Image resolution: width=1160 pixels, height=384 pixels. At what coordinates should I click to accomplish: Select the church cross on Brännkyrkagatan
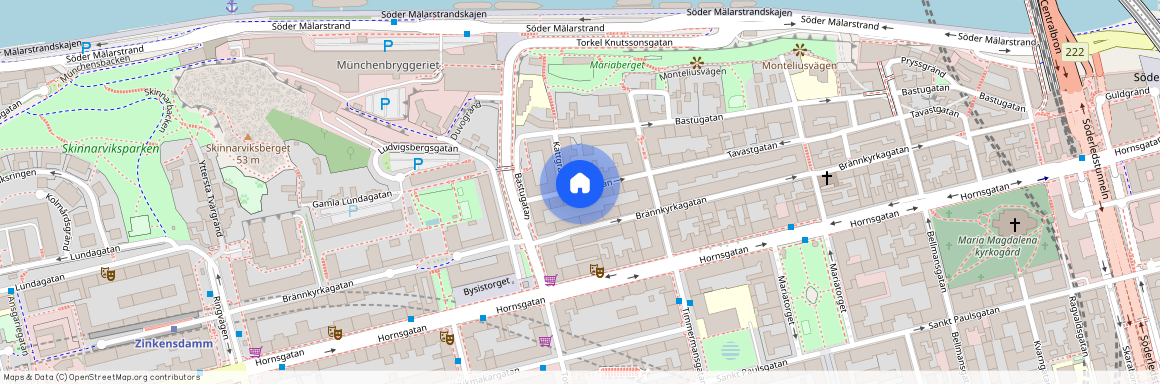826,178
